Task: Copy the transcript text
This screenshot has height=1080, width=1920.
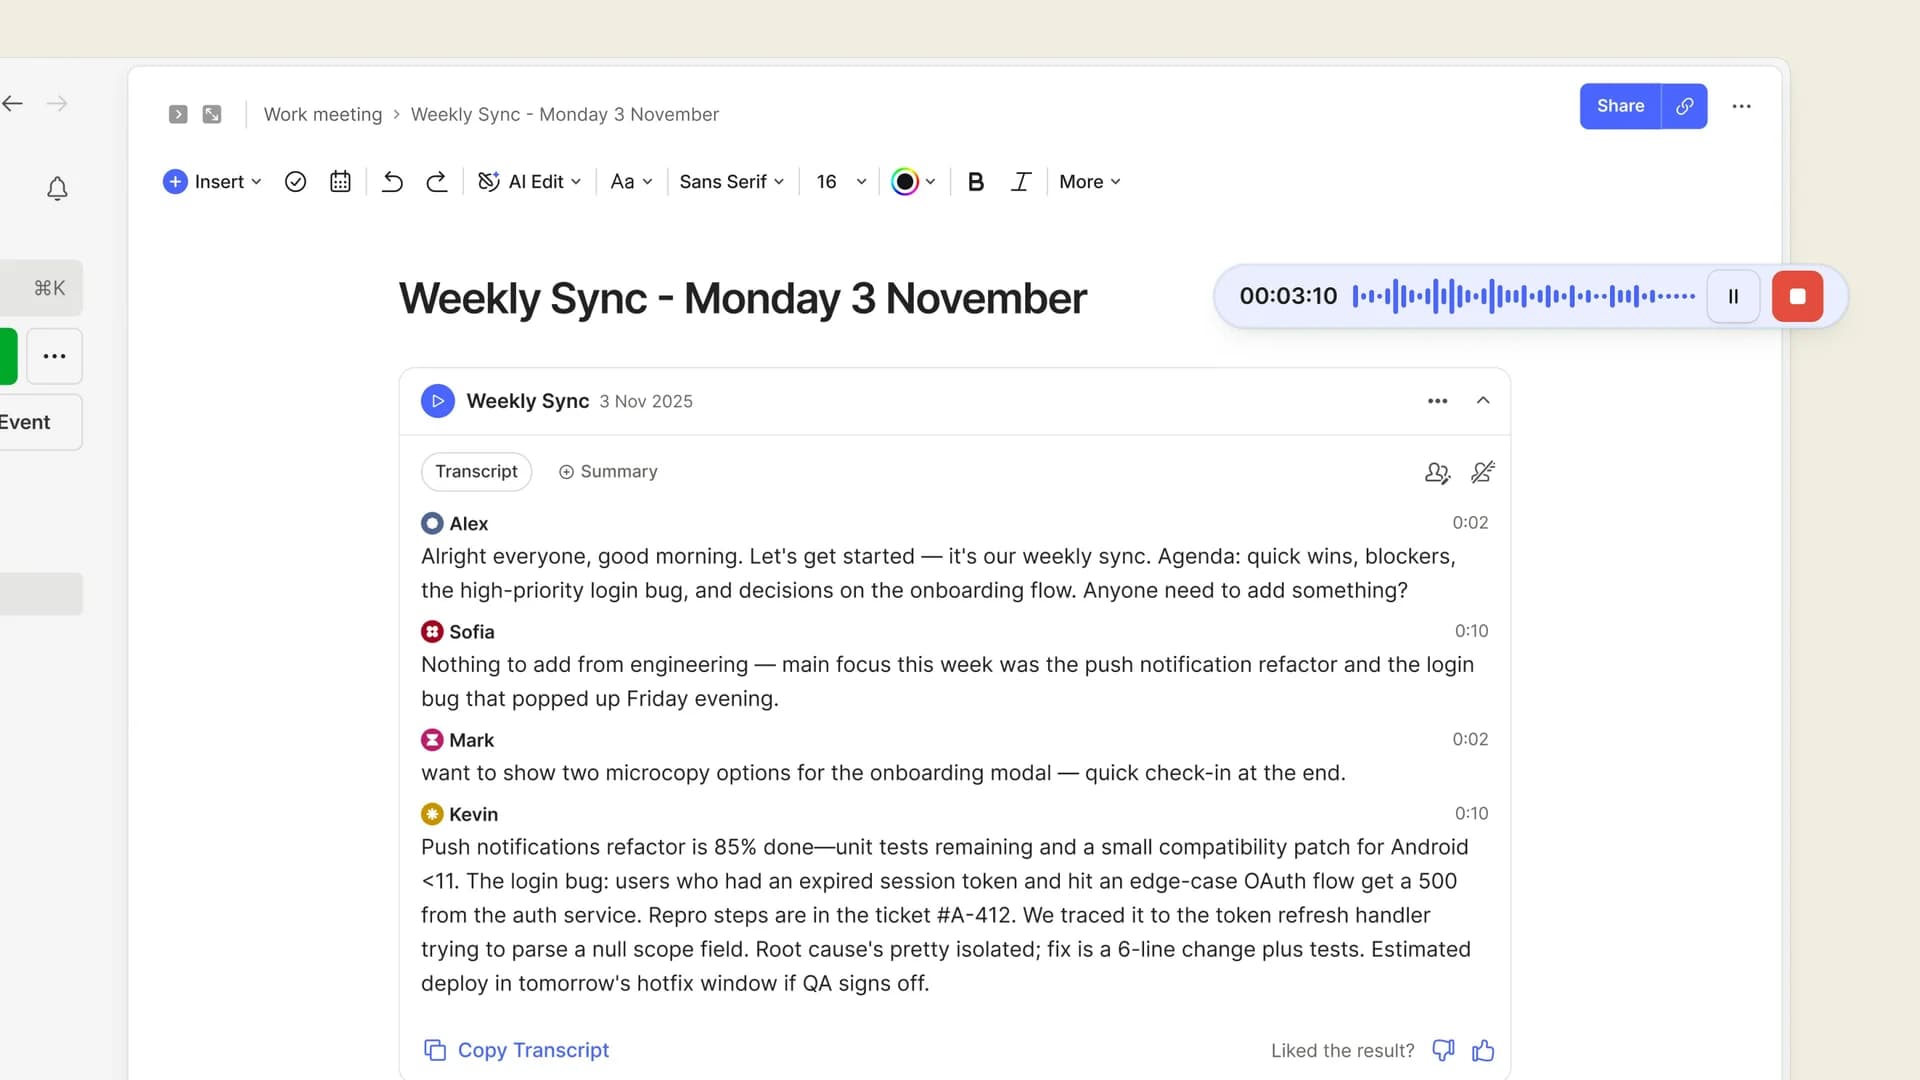Action: click(x=516, y=1050)
